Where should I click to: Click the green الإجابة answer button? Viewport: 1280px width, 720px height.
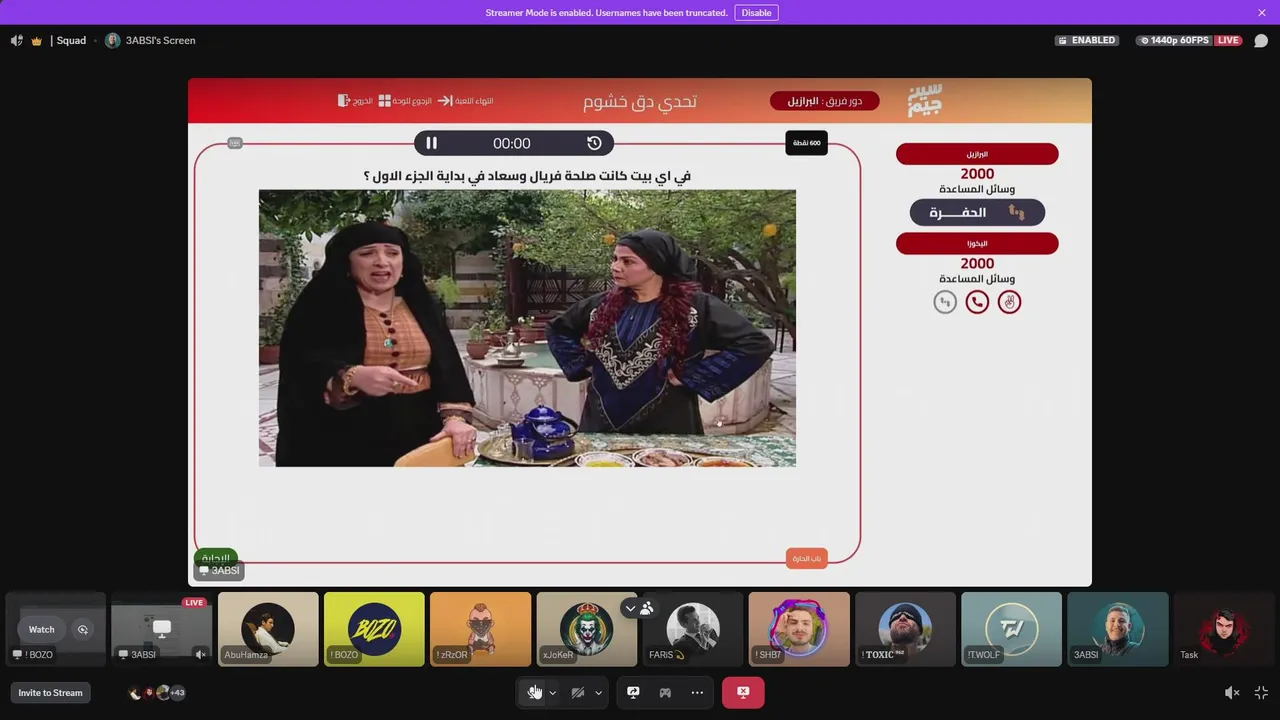[215, 557]
